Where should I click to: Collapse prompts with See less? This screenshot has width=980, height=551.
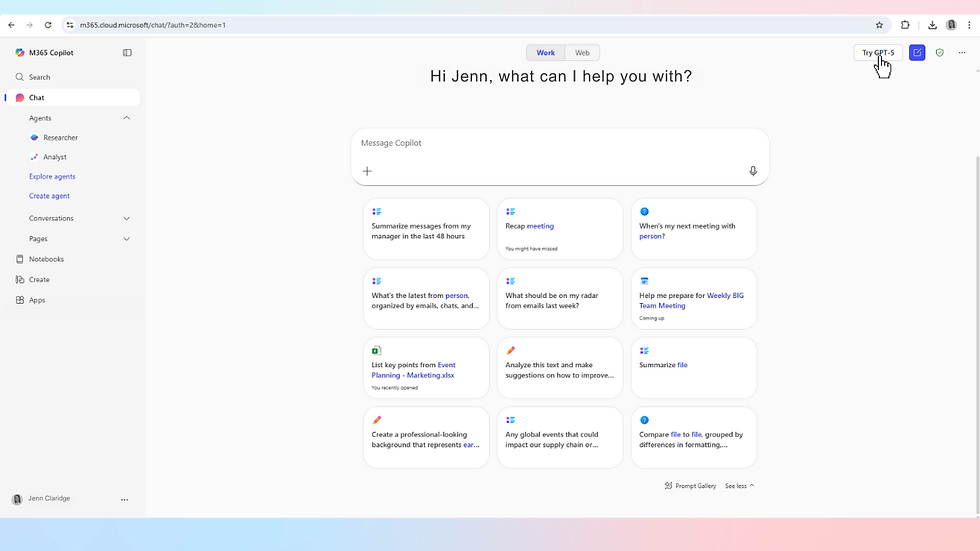(x=739, y=485)
